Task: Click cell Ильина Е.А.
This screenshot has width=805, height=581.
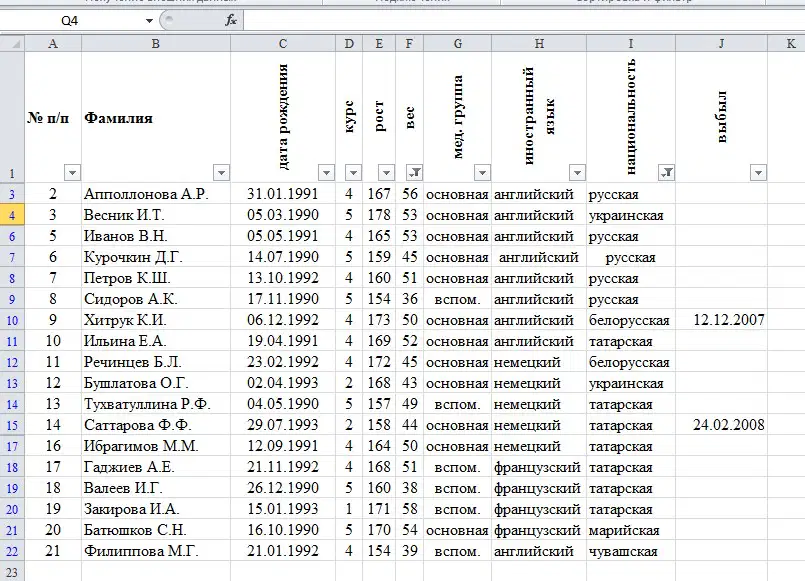Action: 156,341
